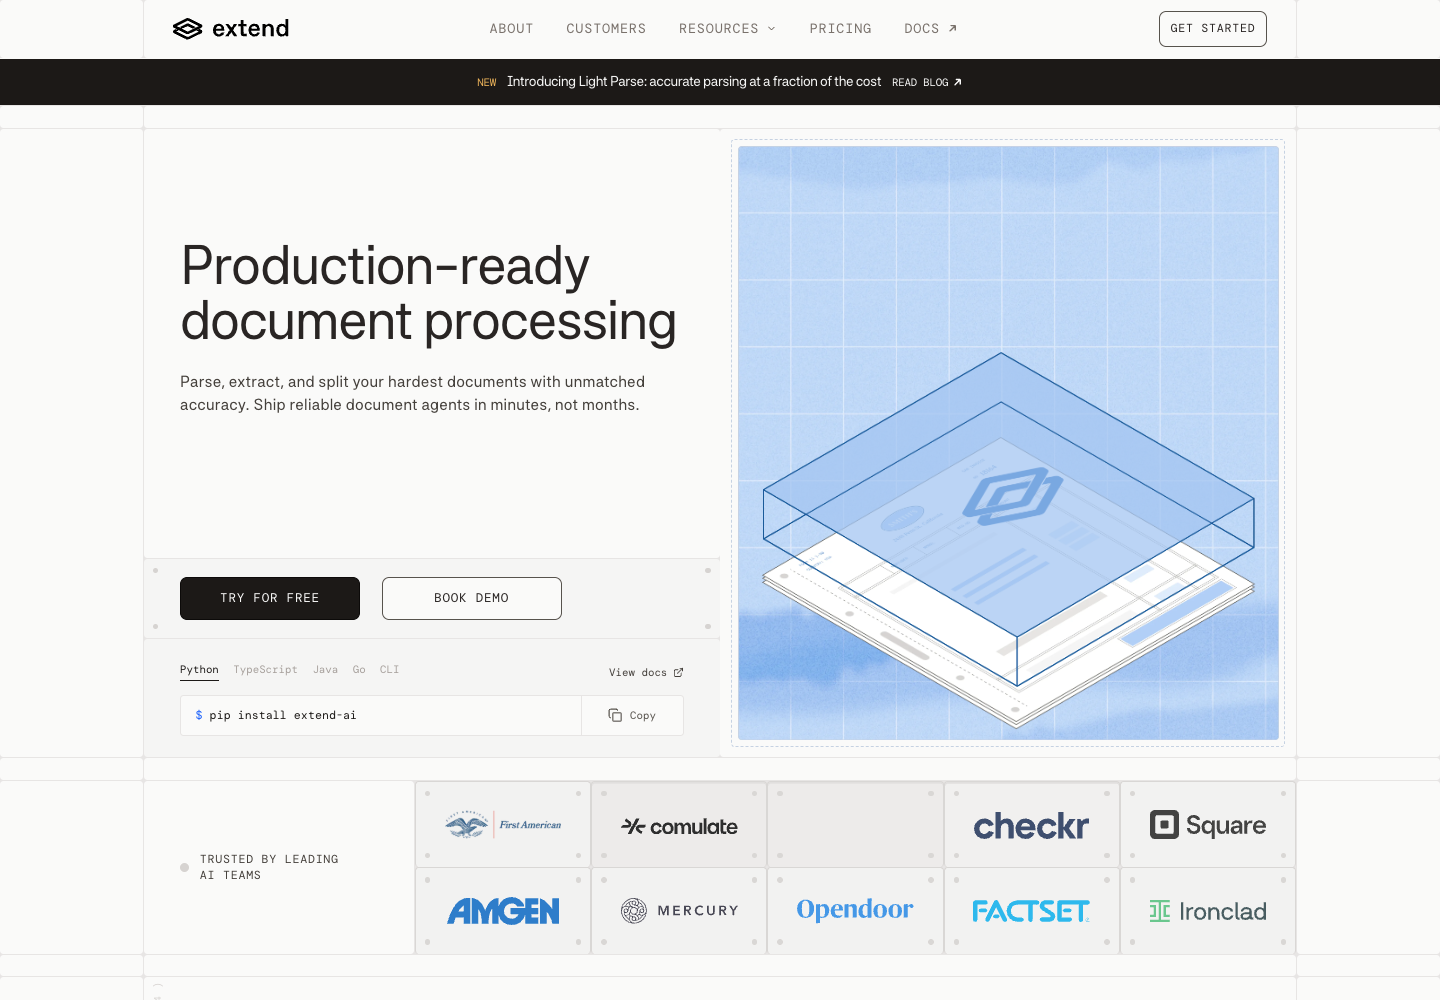Viewport: 1440px width, 1000px height.
Task: Click the extend logo icon
Action: click(x=187, y=29)
